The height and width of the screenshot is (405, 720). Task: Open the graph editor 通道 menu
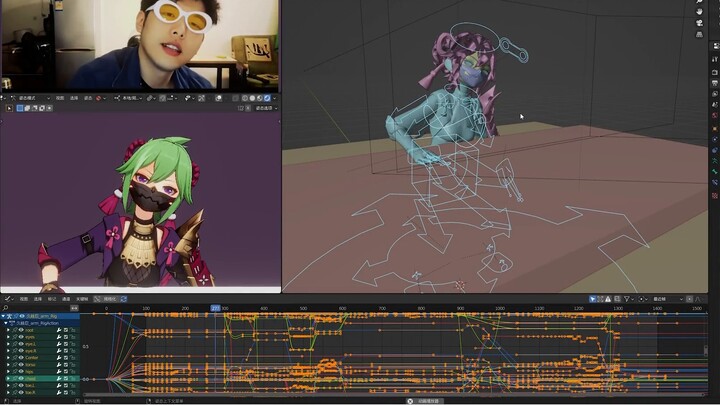pos(66,299)
